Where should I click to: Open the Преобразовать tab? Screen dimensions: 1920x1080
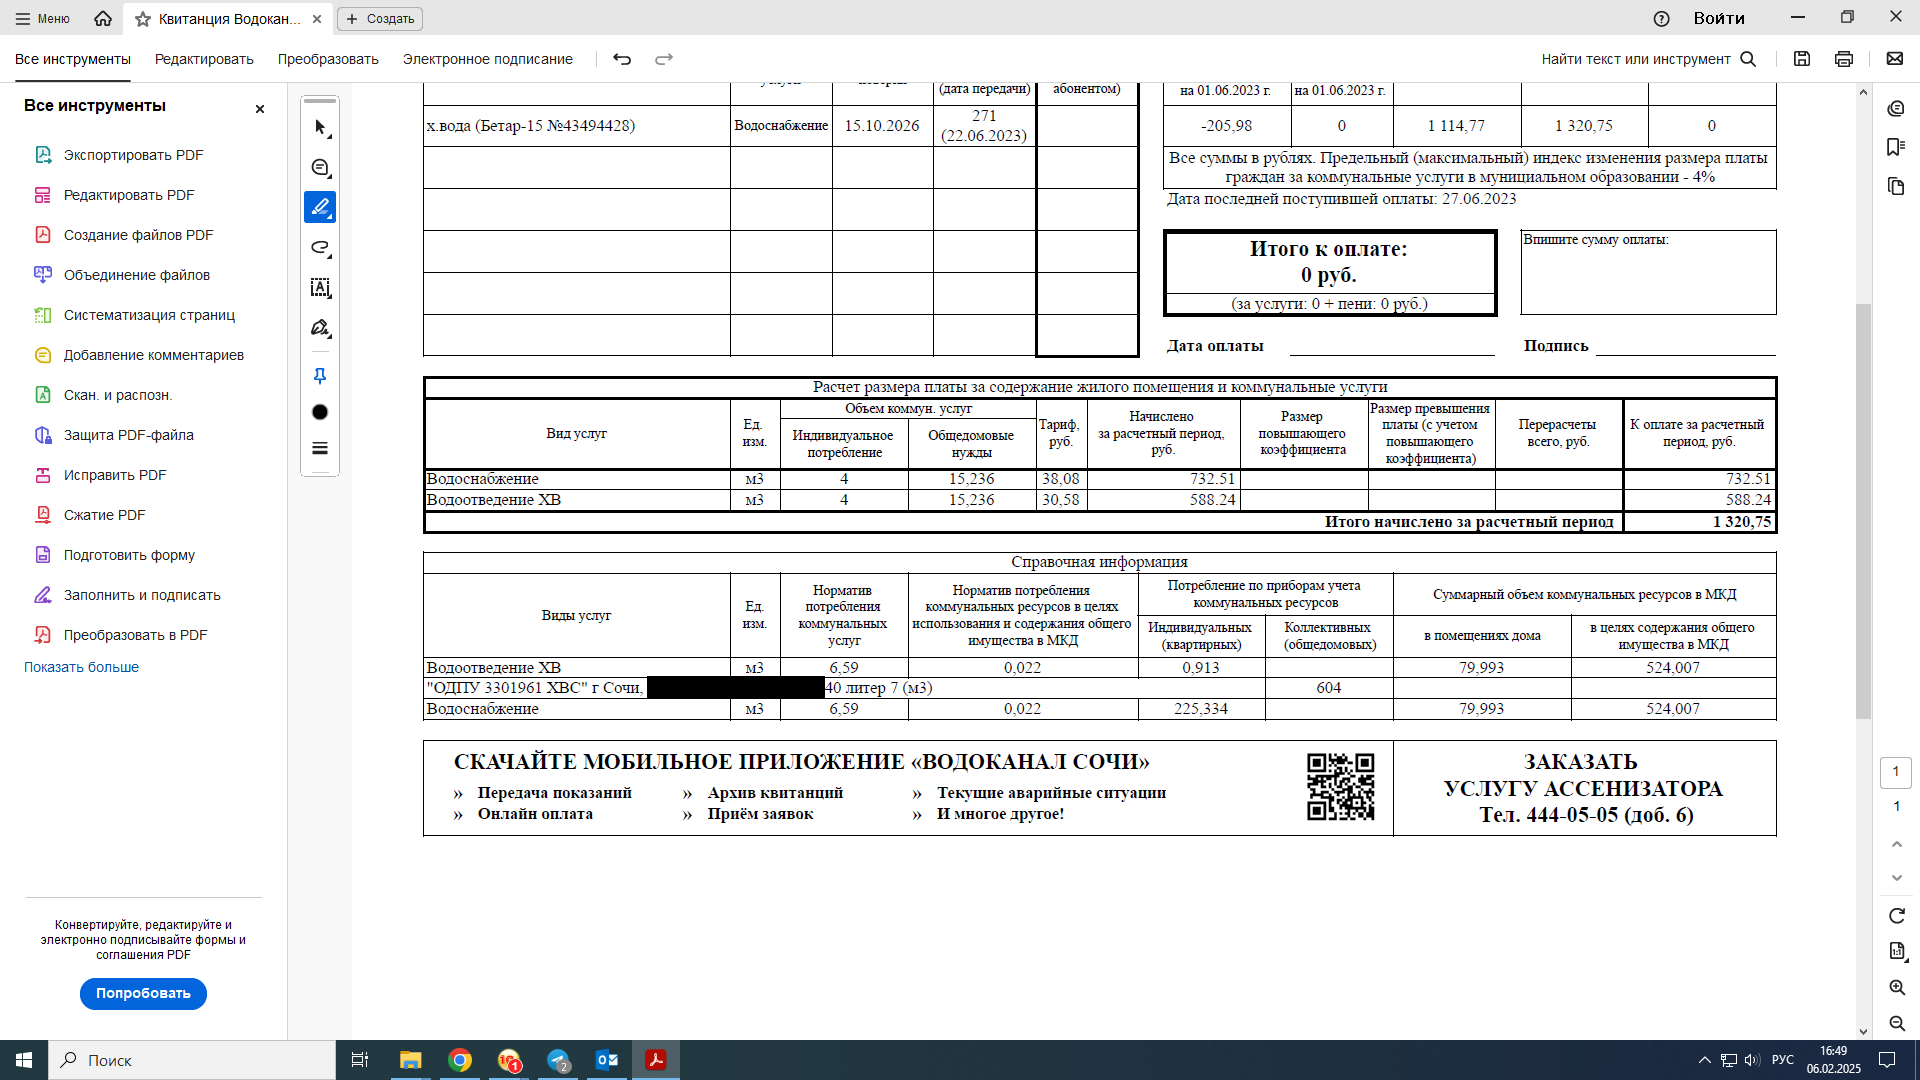(328, 59)
